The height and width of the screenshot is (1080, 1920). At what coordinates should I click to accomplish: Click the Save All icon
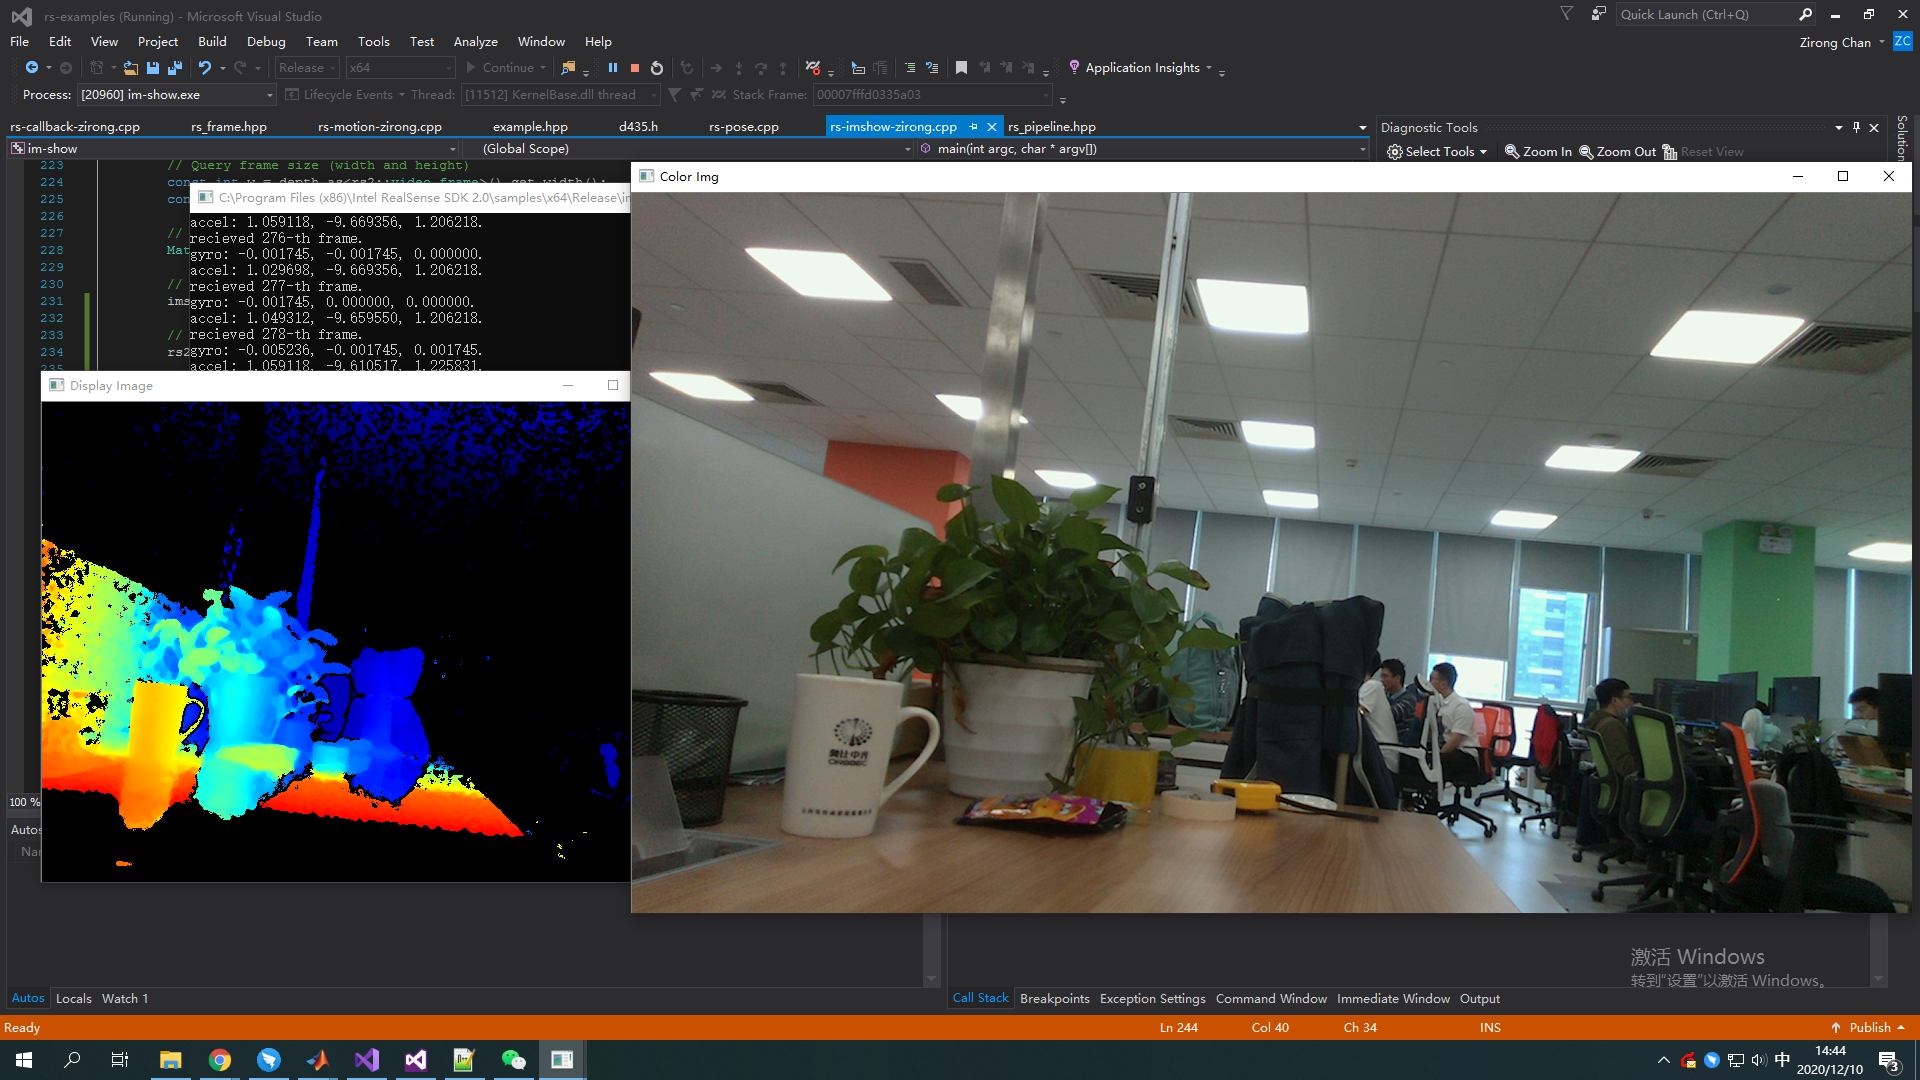(175, 68)
